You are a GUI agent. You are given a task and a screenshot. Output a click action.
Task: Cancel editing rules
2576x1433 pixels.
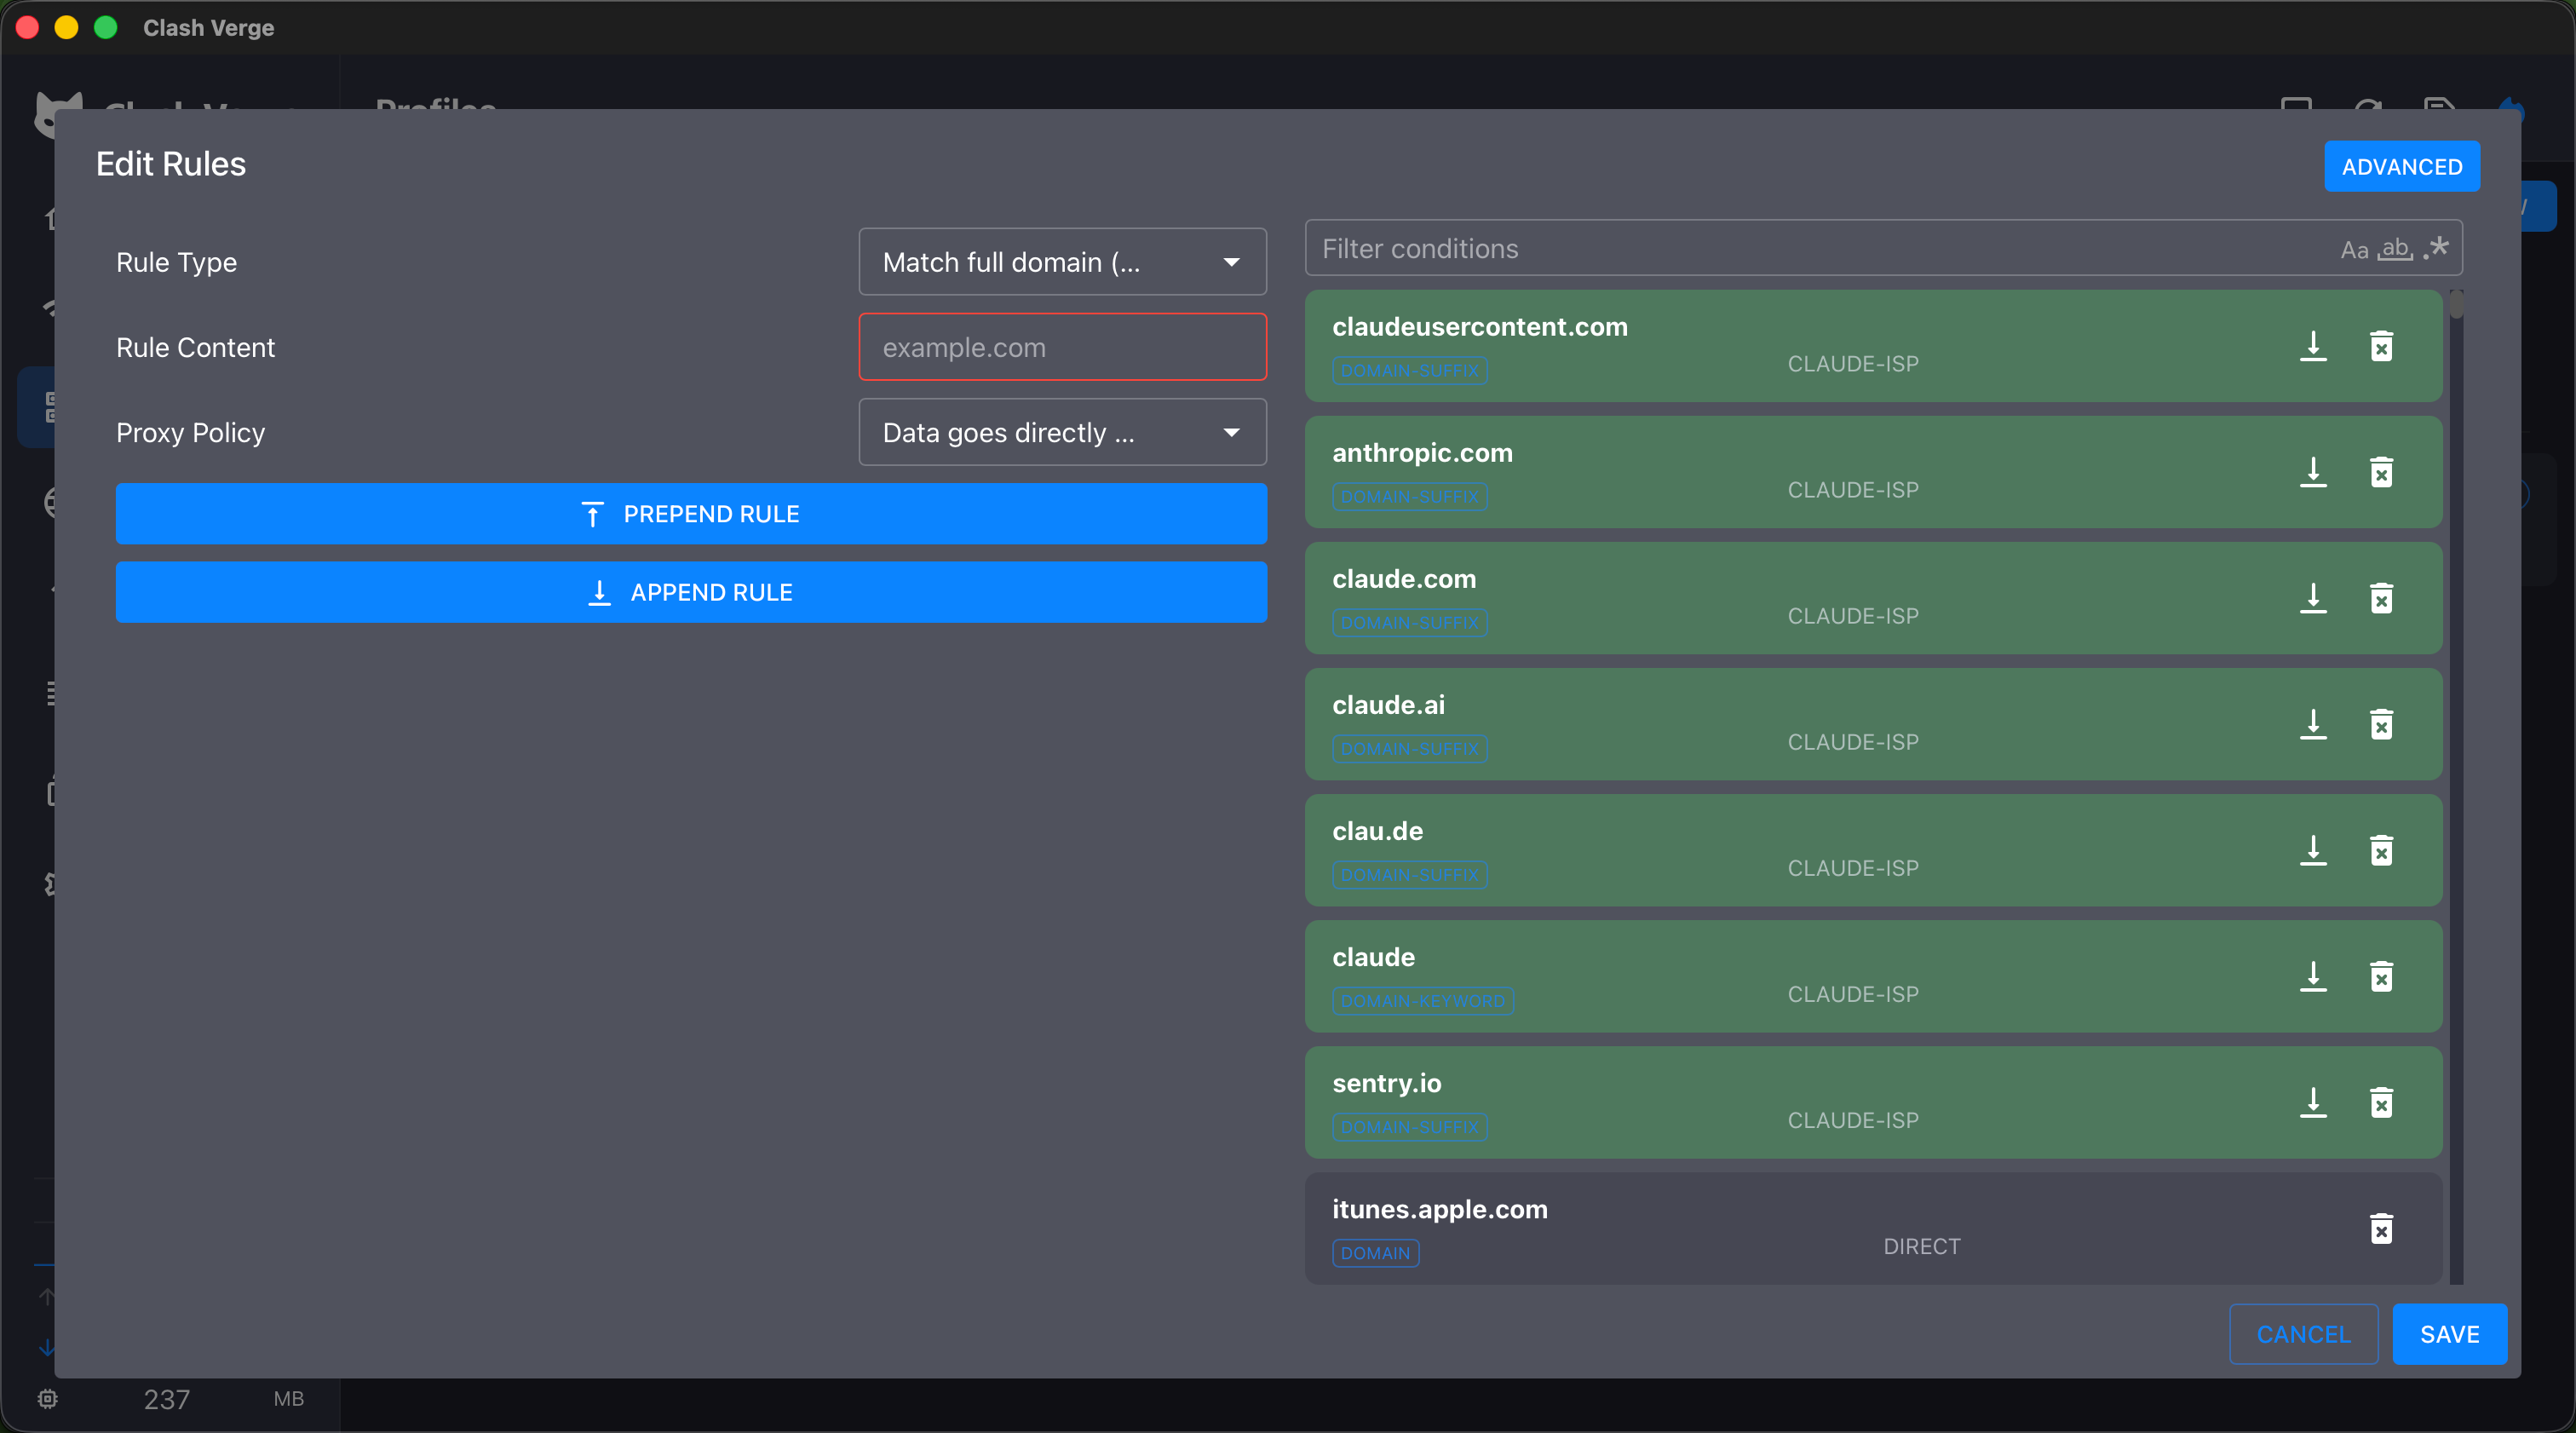click(2303, 1334)
